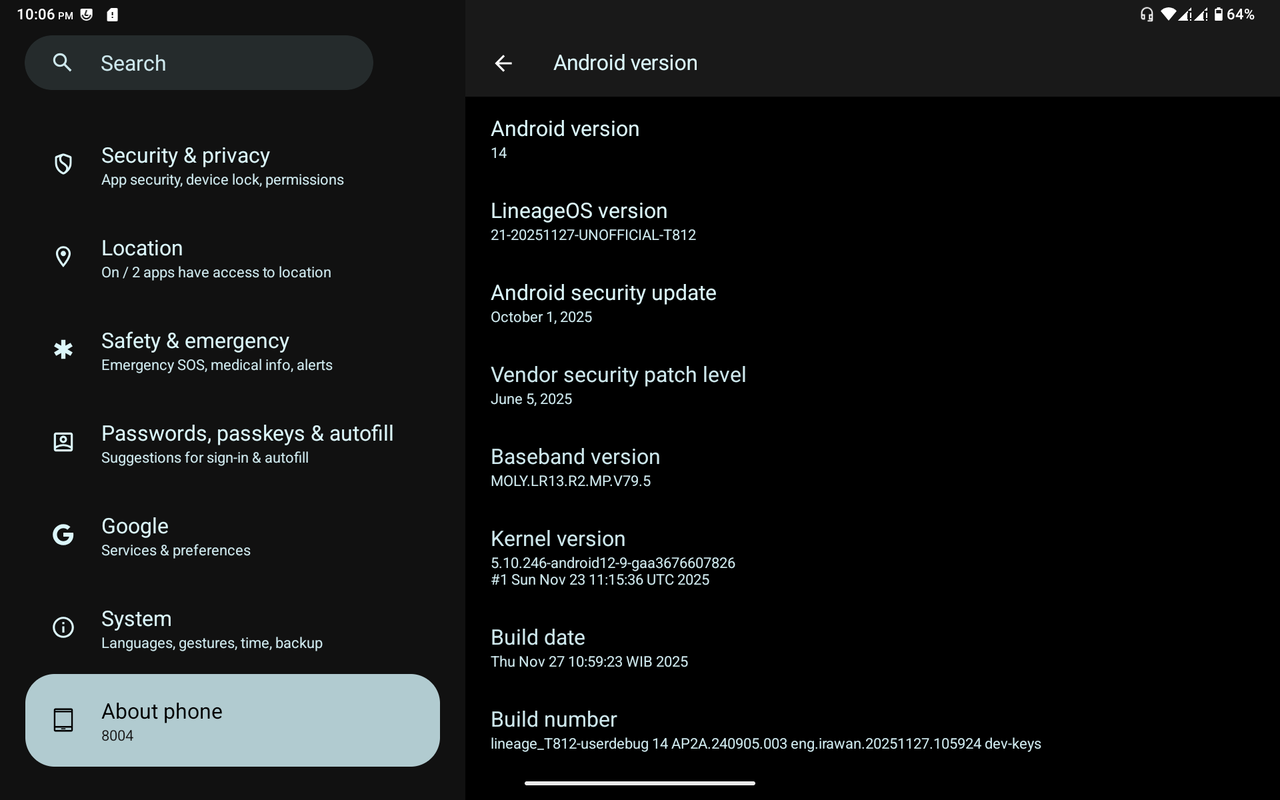This screenshot has width=1280, height=800.
Task: Click 'Languages, gestures, time, backup' subtitle
Action: 212,643
